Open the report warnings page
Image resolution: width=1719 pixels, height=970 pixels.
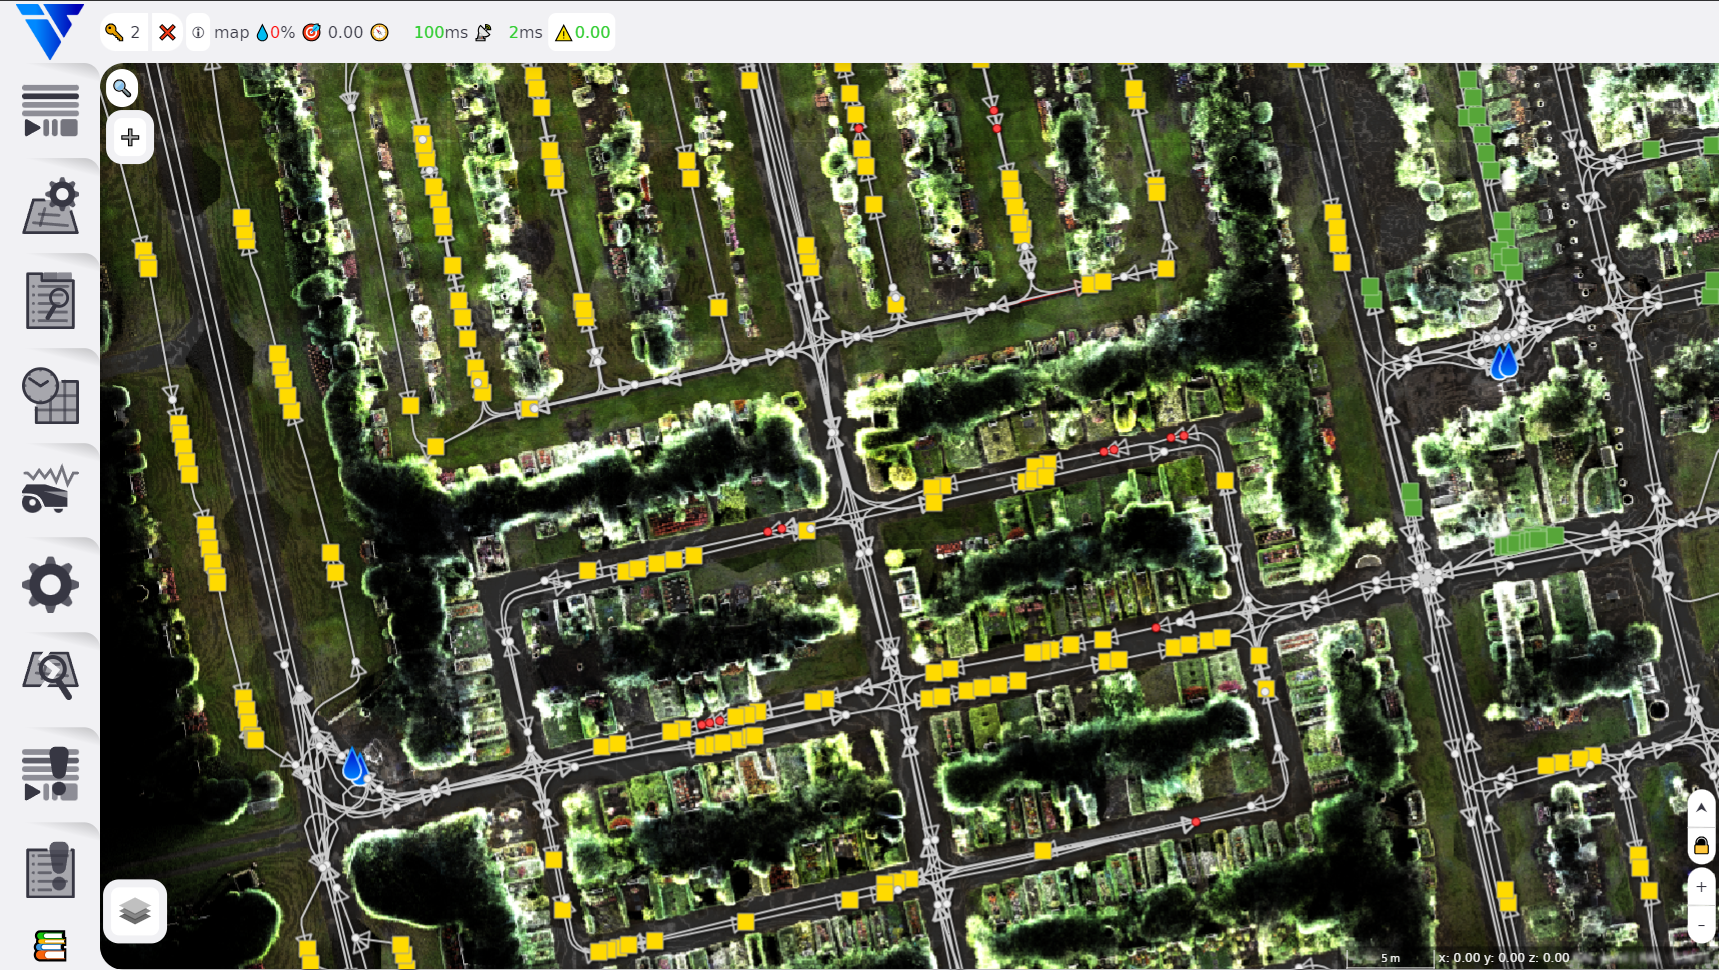click(50, 869)
